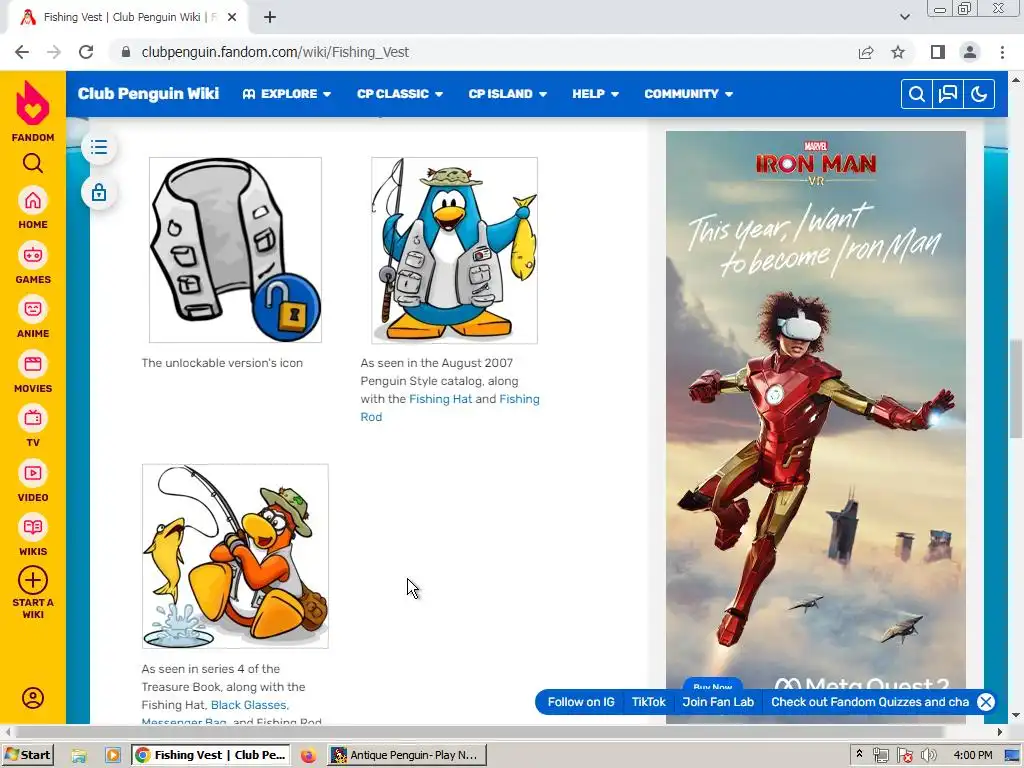This screenshot has width=1024, height=768.
Task: Bookmark this page with the star
Action: coord(898,52)
